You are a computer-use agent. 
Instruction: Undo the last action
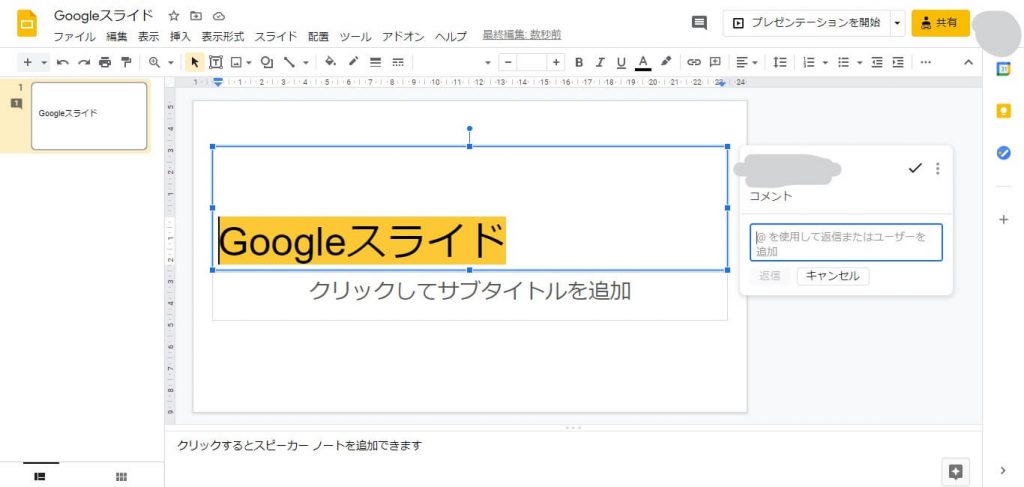(63, 63)
